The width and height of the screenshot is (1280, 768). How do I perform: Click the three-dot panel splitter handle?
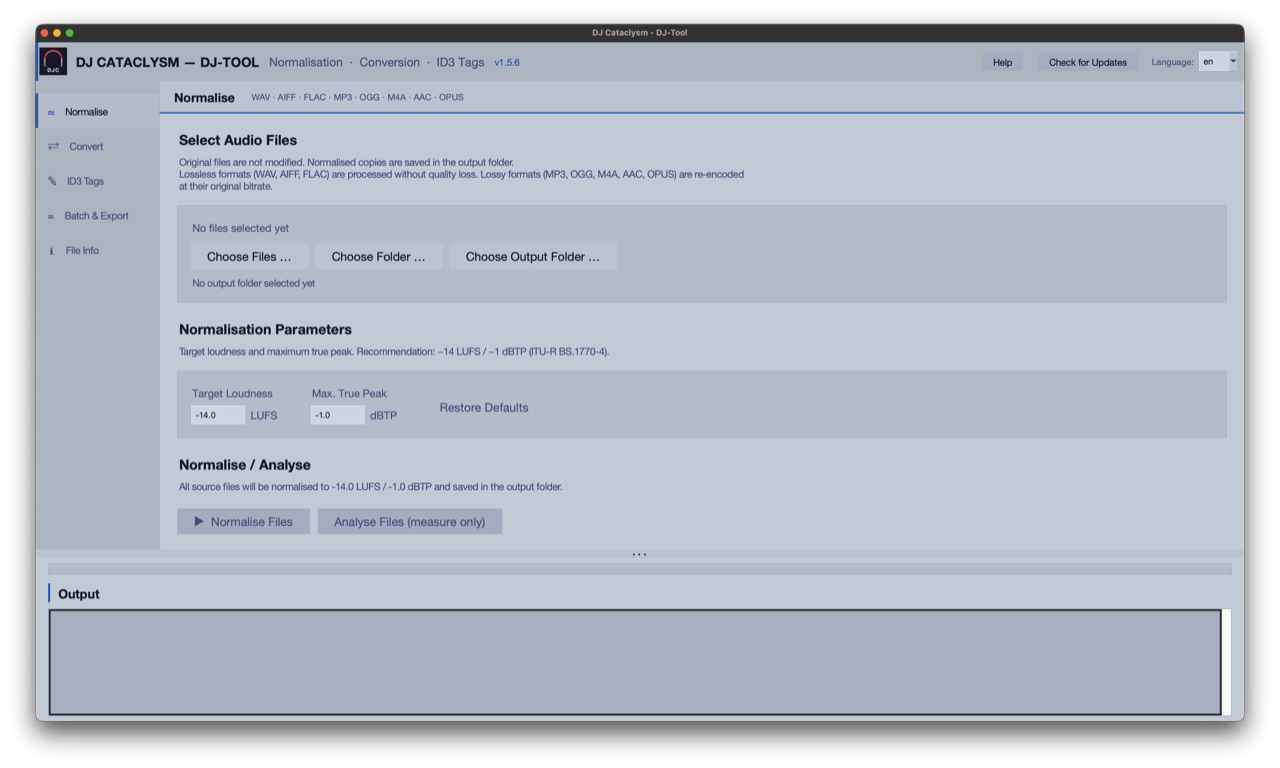pos(639,554)
